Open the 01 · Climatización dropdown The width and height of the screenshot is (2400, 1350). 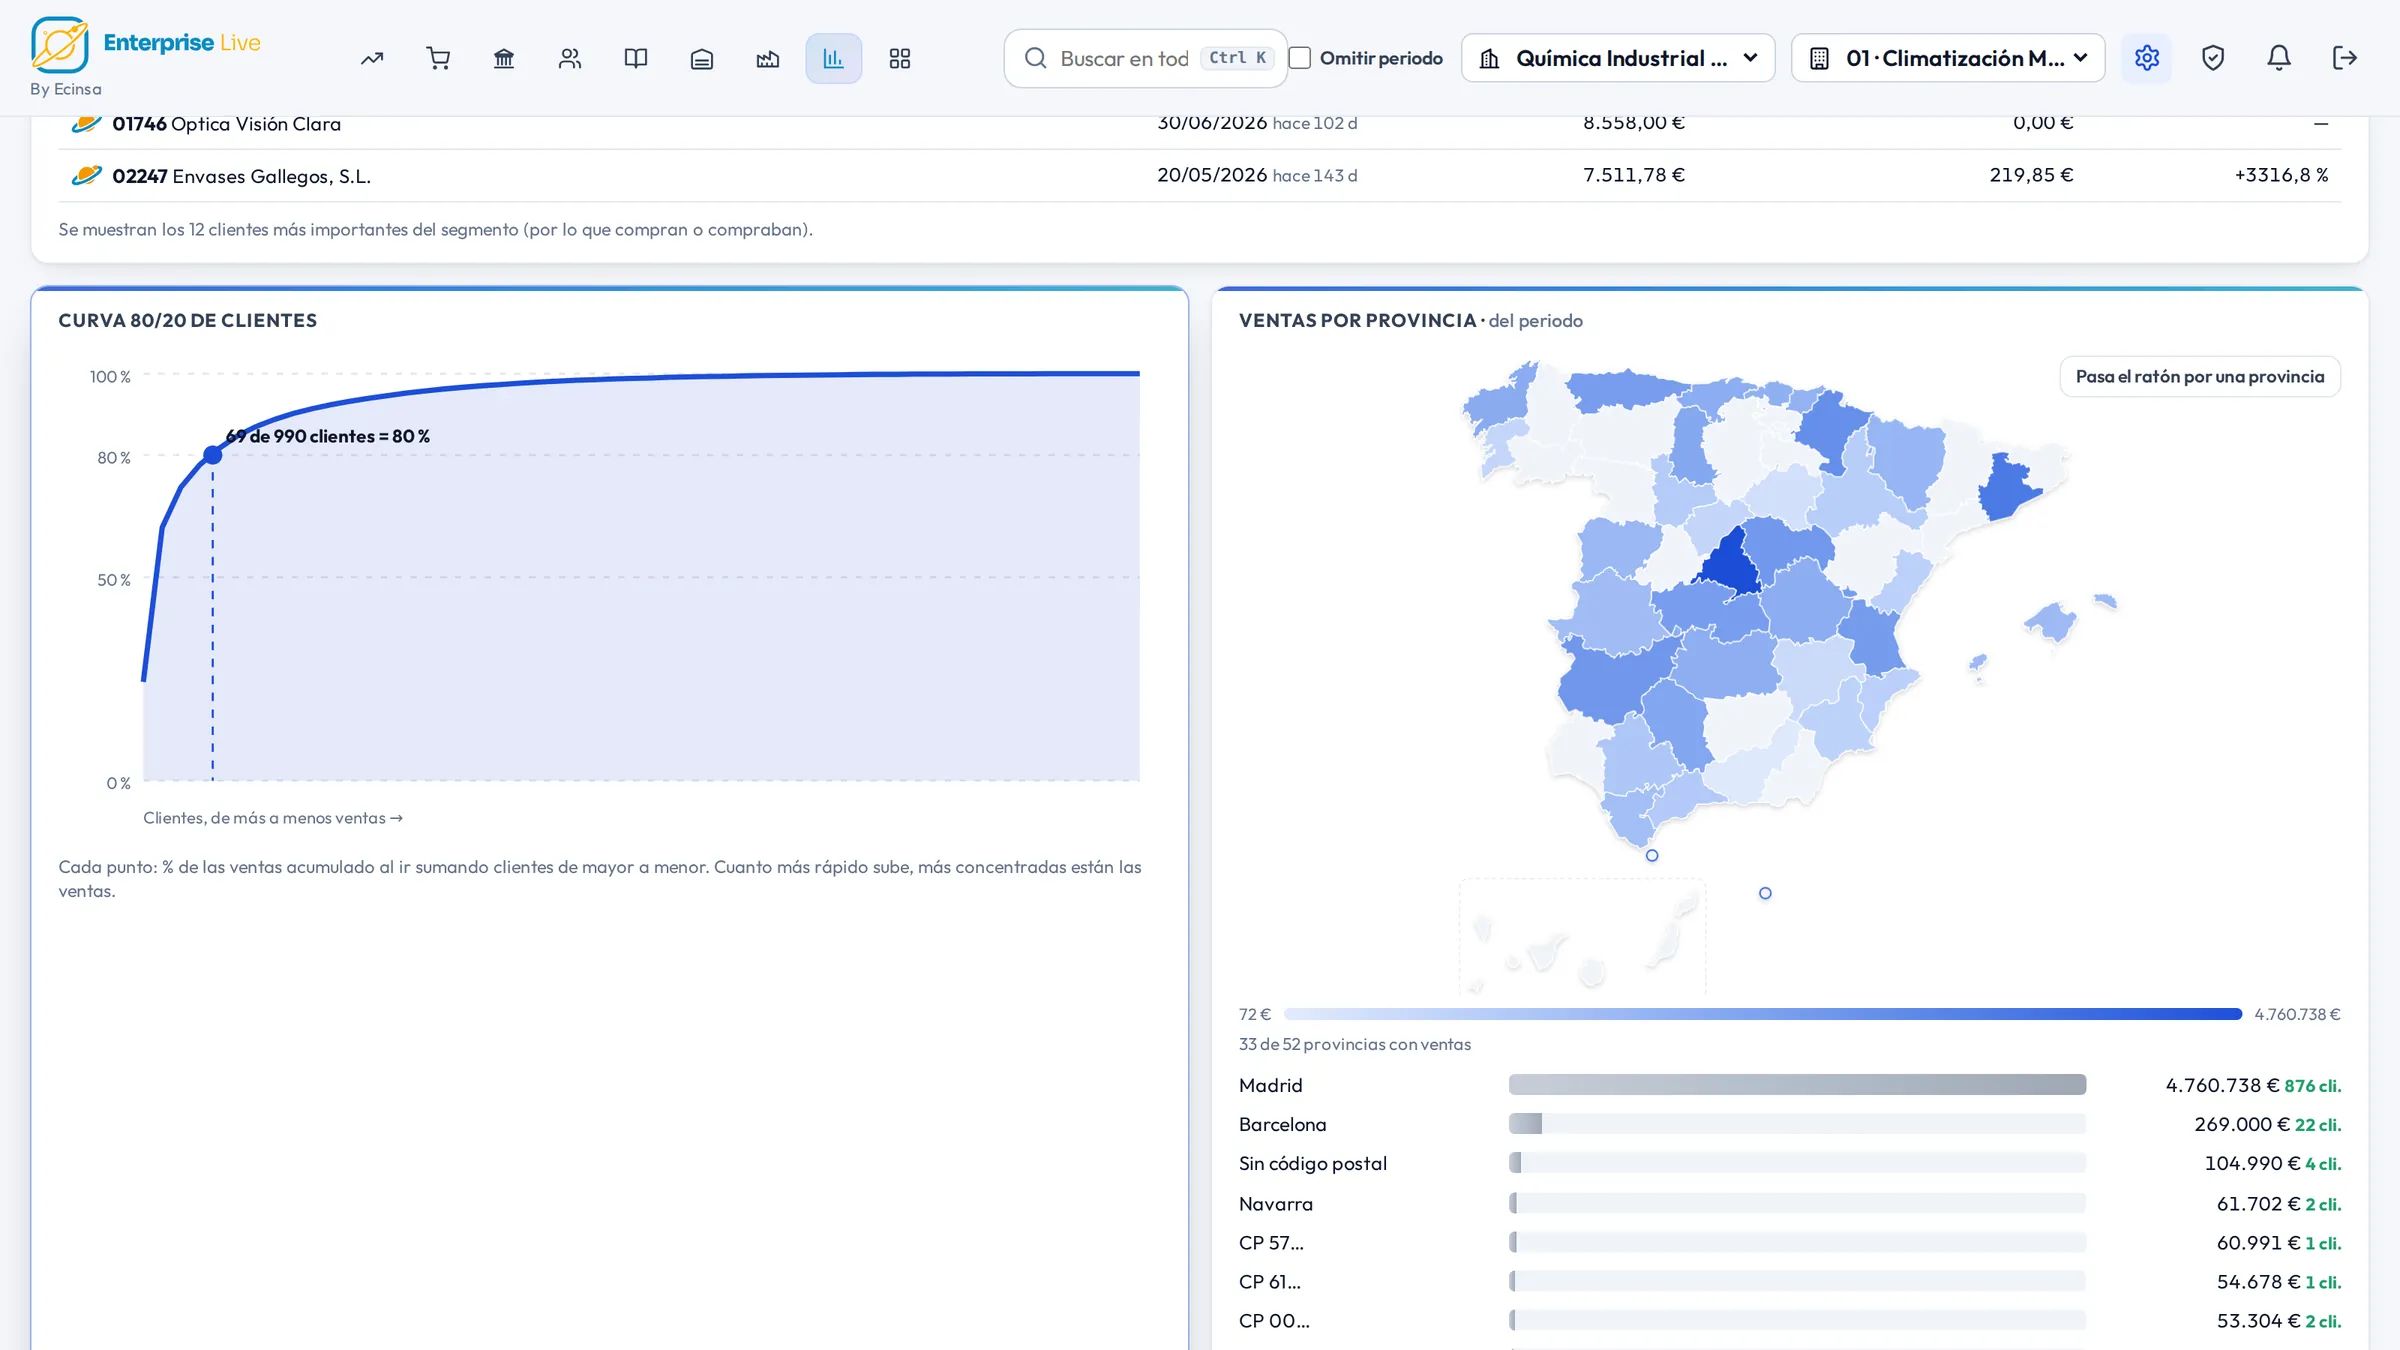1948,58
